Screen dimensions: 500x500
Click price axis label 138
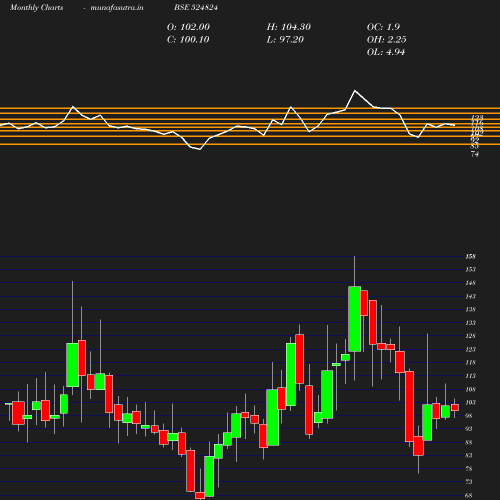point(471,309)
